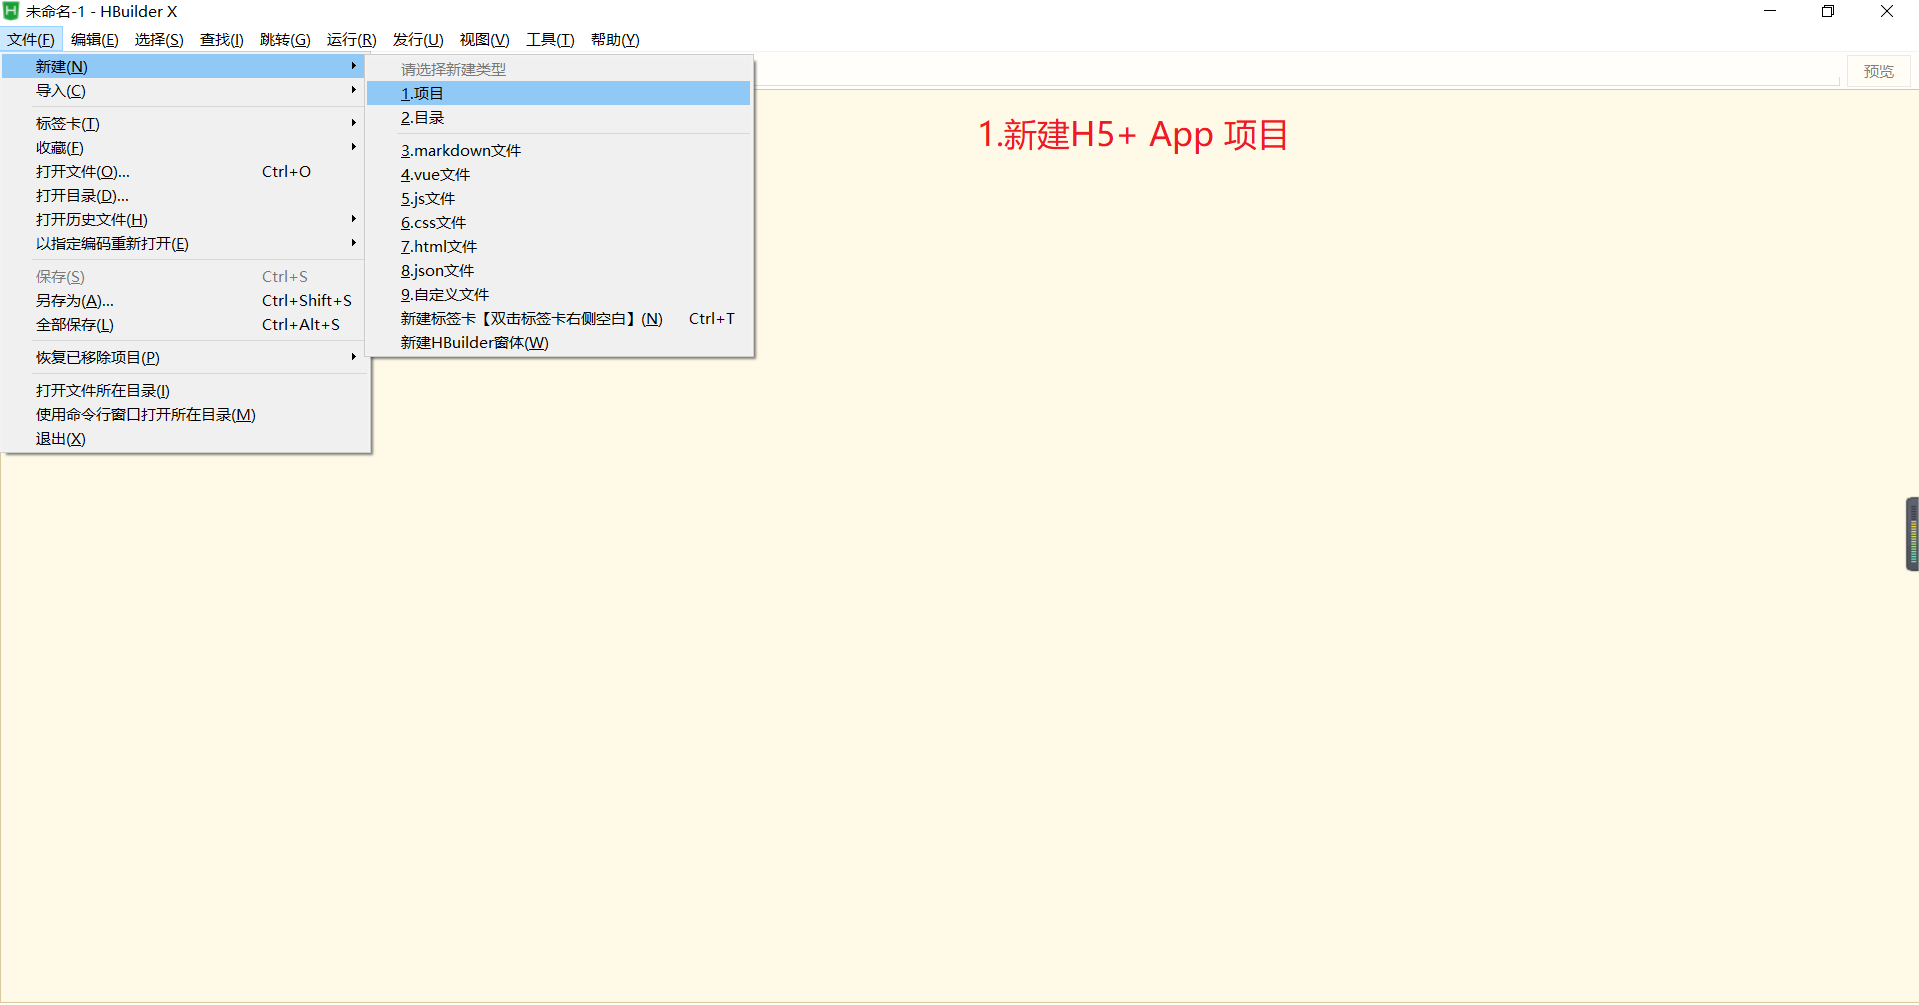Create a new css文件
The height and width of the screenshot is (1005, 1919).
pyautogui.click(x=433, y=222)
